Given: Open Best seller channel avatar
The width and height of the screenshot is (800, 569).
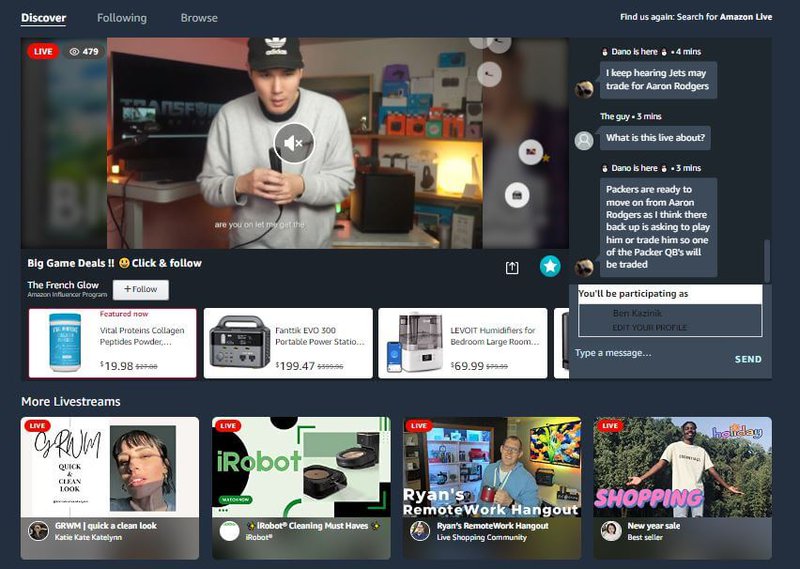Looking at the screenshot, I should coord(611,531).
